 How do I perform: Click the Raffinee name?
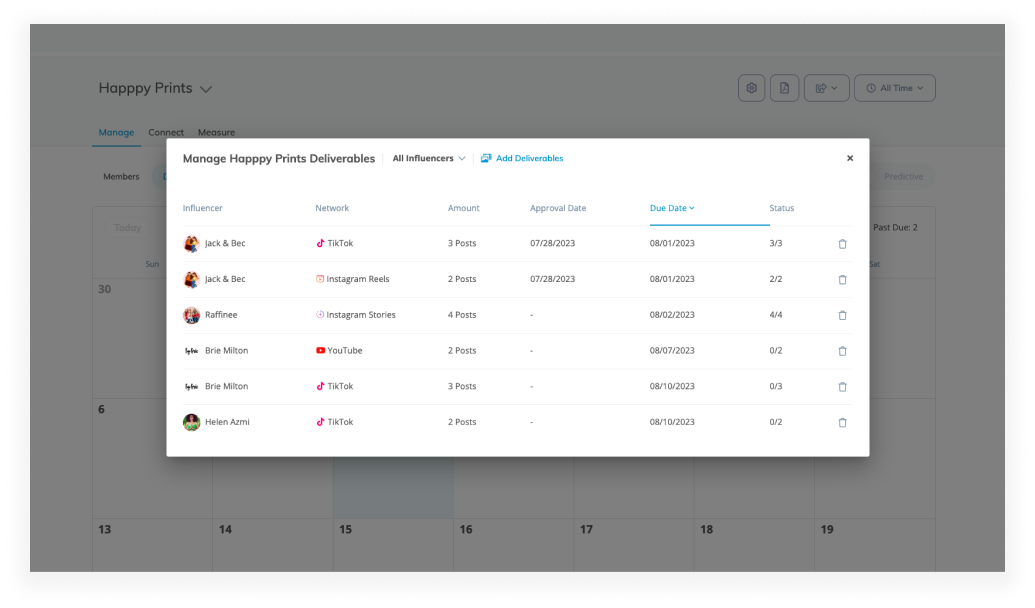click(221, 315)
